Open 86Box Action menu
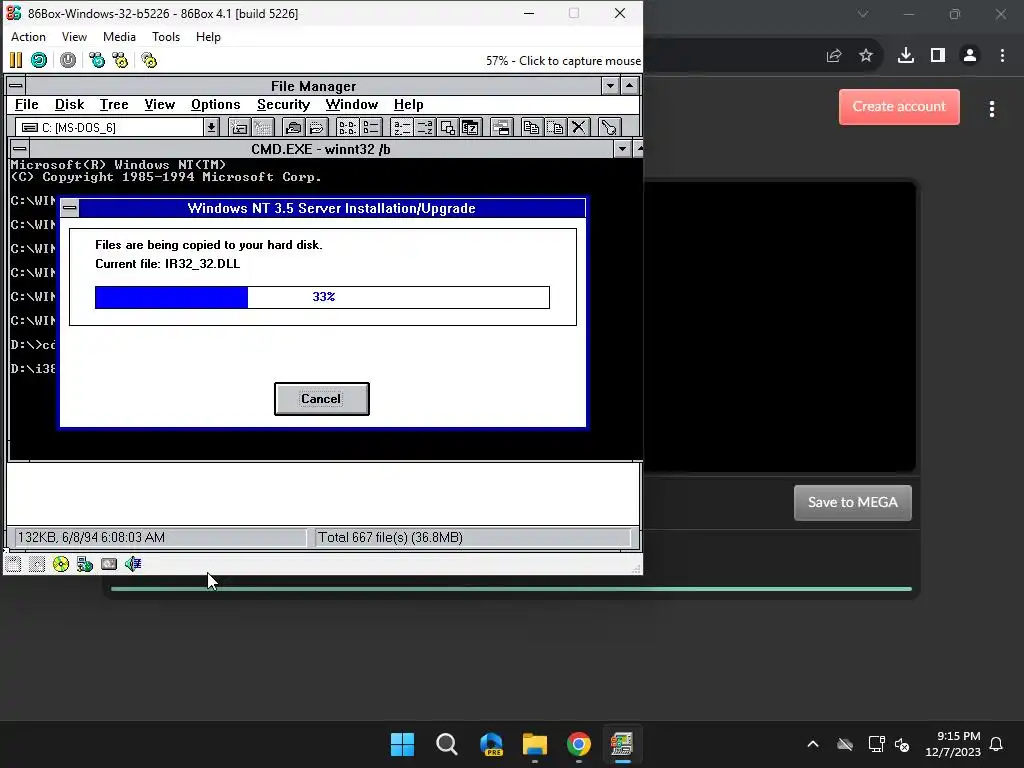 click(28, 37)
